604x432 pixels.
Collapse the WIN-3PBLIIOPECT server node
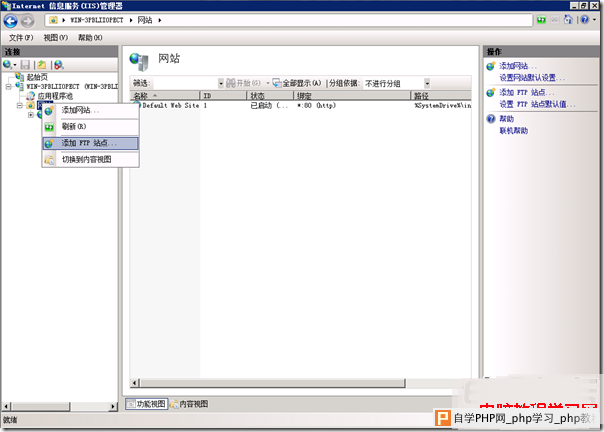8,86
